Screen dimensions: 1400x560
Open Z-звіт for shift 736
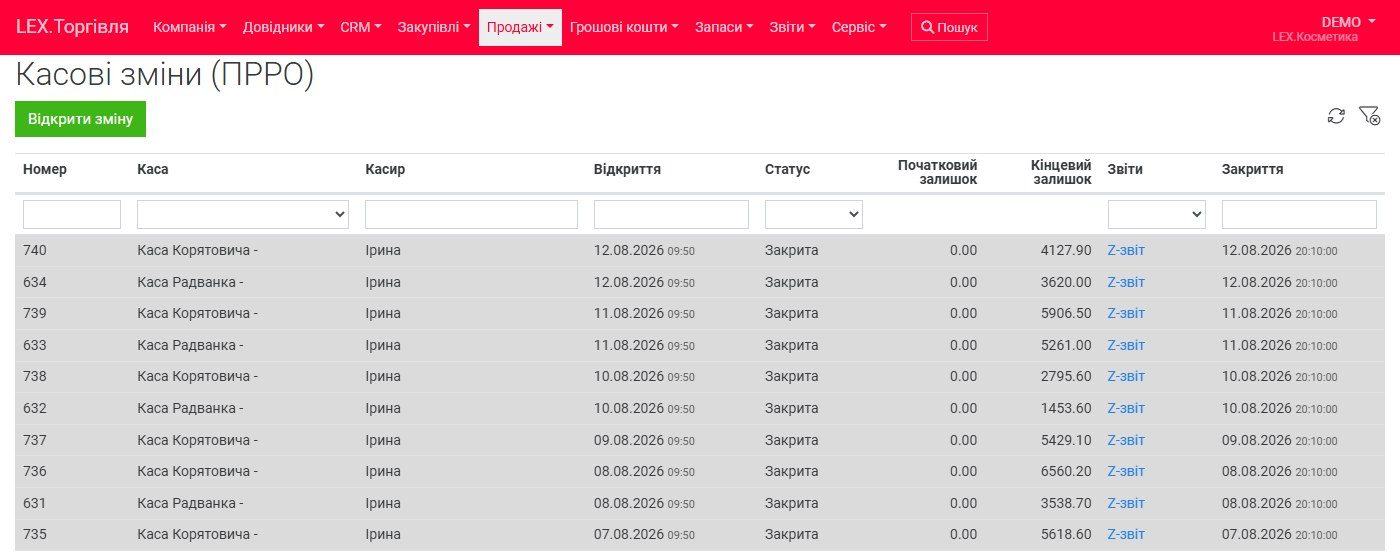click(x=1126, y=471)
